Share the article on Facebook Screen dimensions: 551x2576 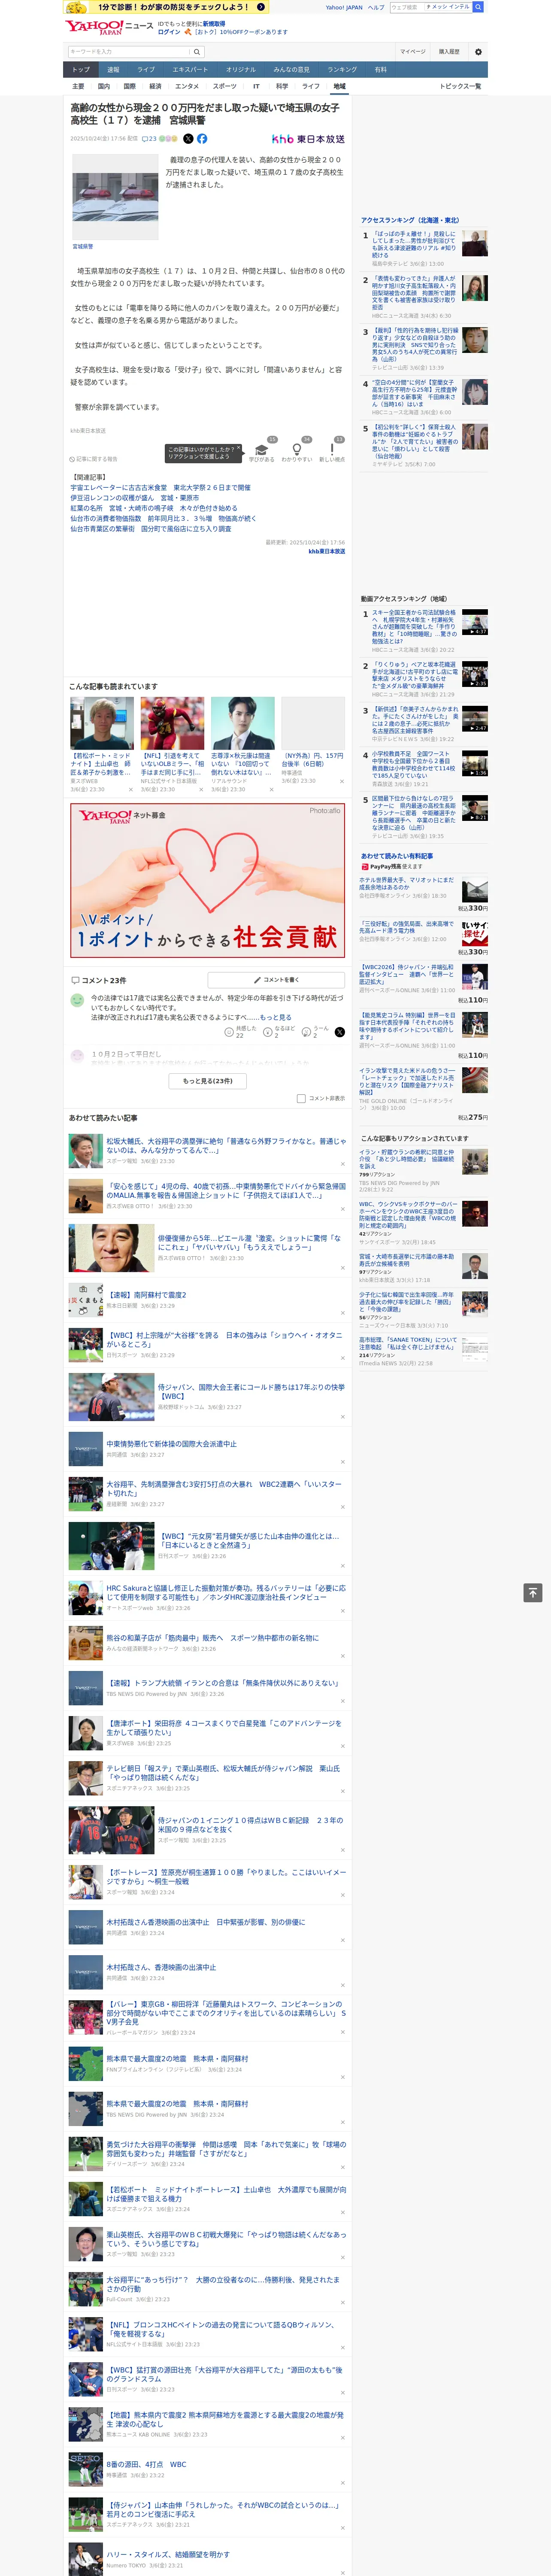pos(202,139)
